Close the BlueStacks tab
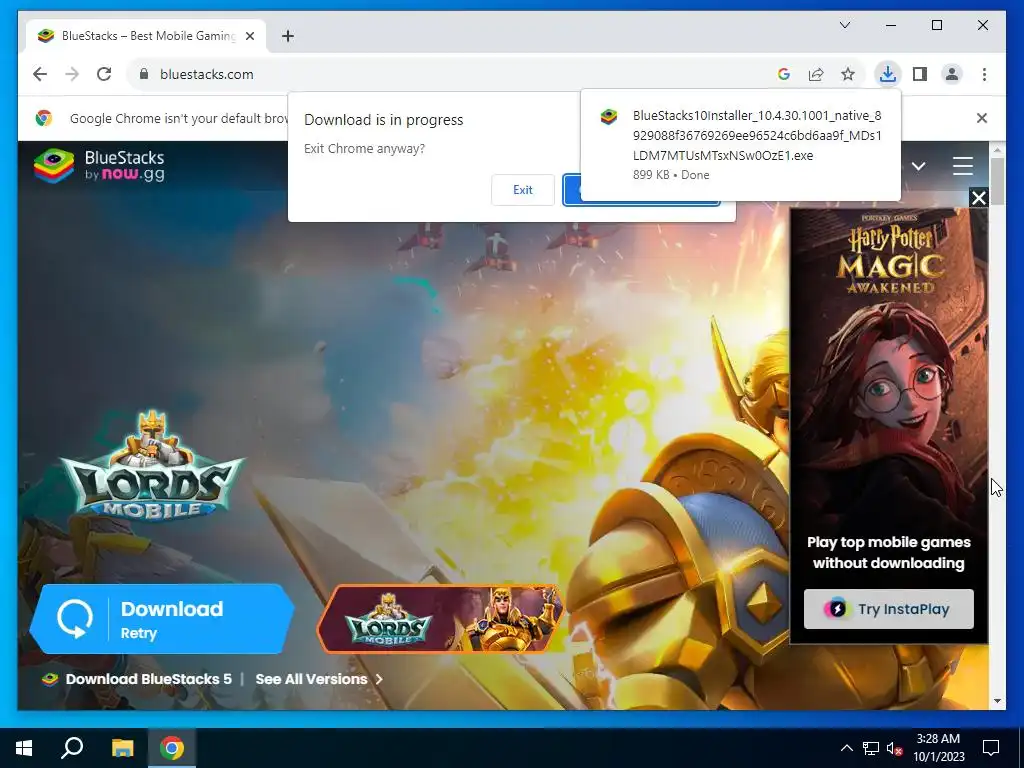 click(x=249, y=36)
